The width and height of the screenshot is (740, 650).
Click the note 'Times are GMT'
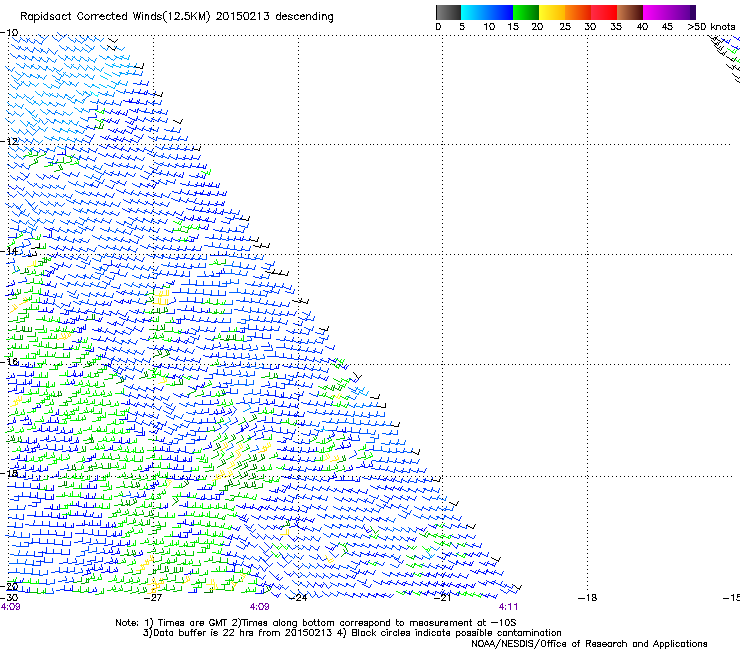193,623
